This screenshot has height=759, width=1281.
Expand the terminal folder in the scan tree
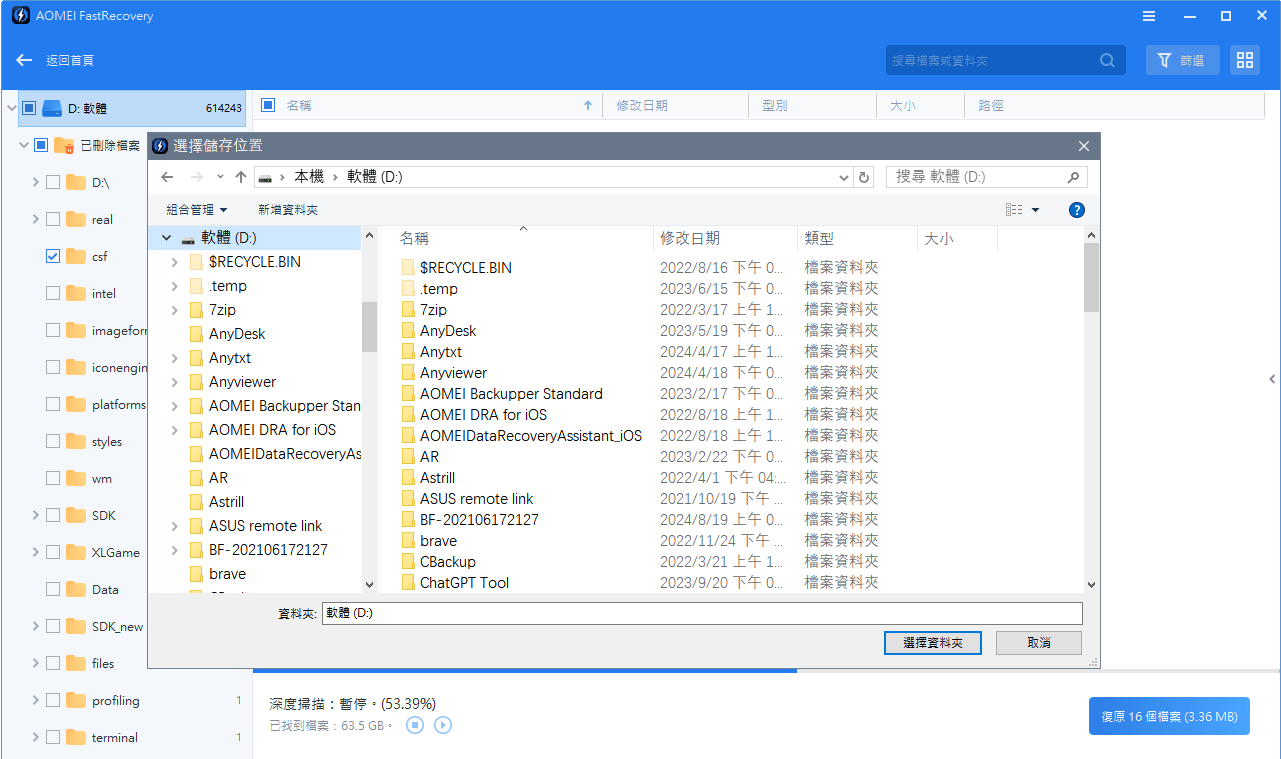pyautogui.click(x=36, y=737)
